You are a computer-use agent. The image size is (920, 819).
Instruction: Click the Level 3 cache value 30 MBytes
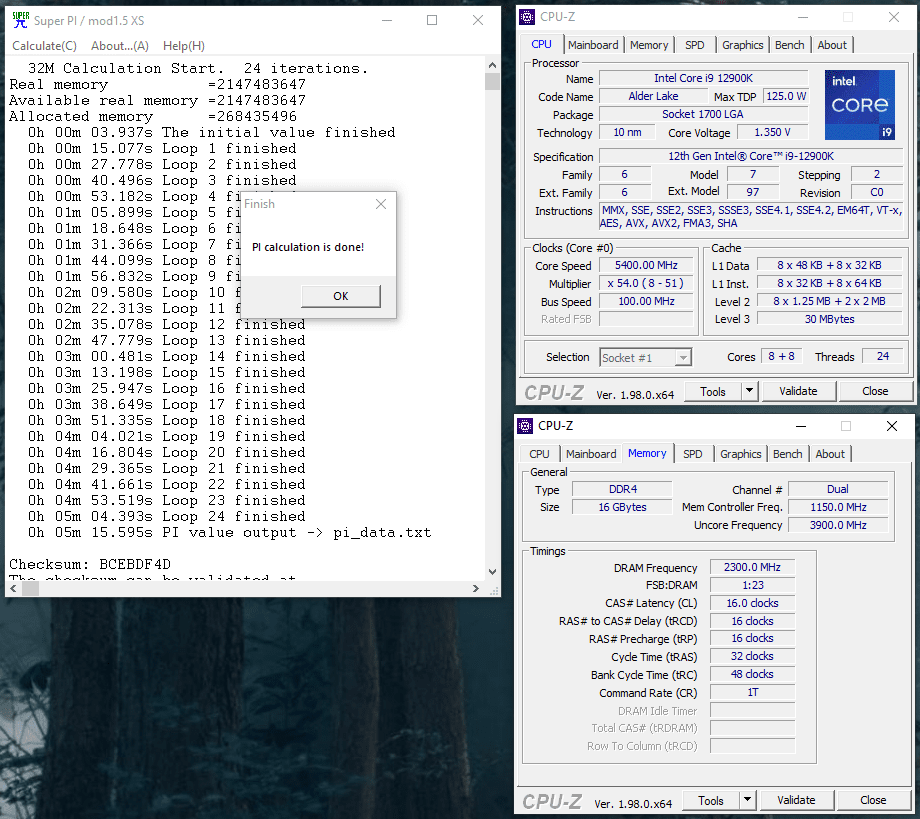pyautogui.click(x=830, y=319)
